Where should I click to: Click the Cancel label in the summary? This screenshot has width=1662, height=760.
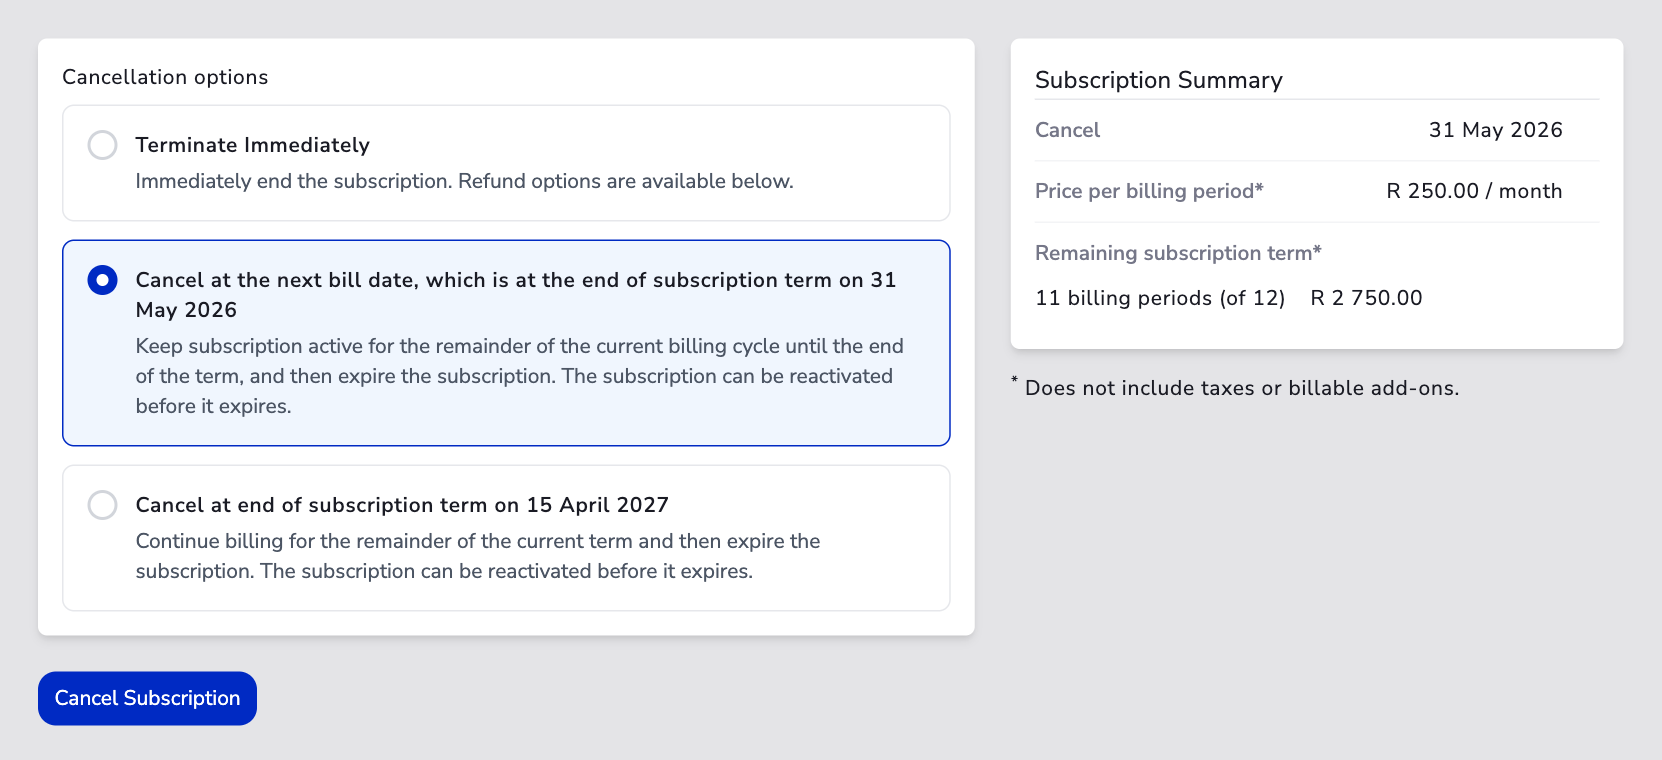(1067, 130)
